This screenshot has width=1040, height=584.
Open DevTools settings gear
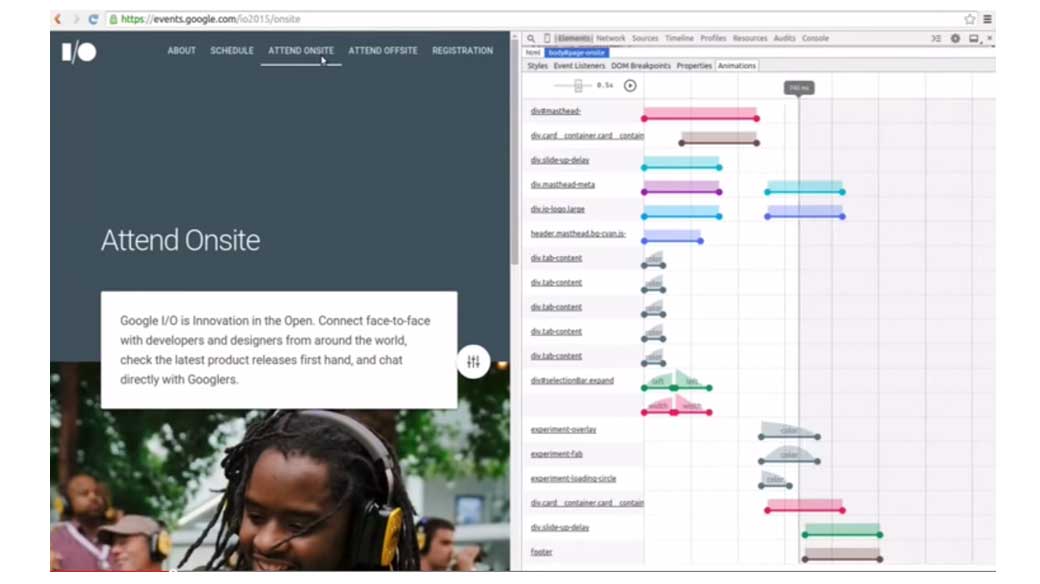pyautogui.click(x=956, y=38)
